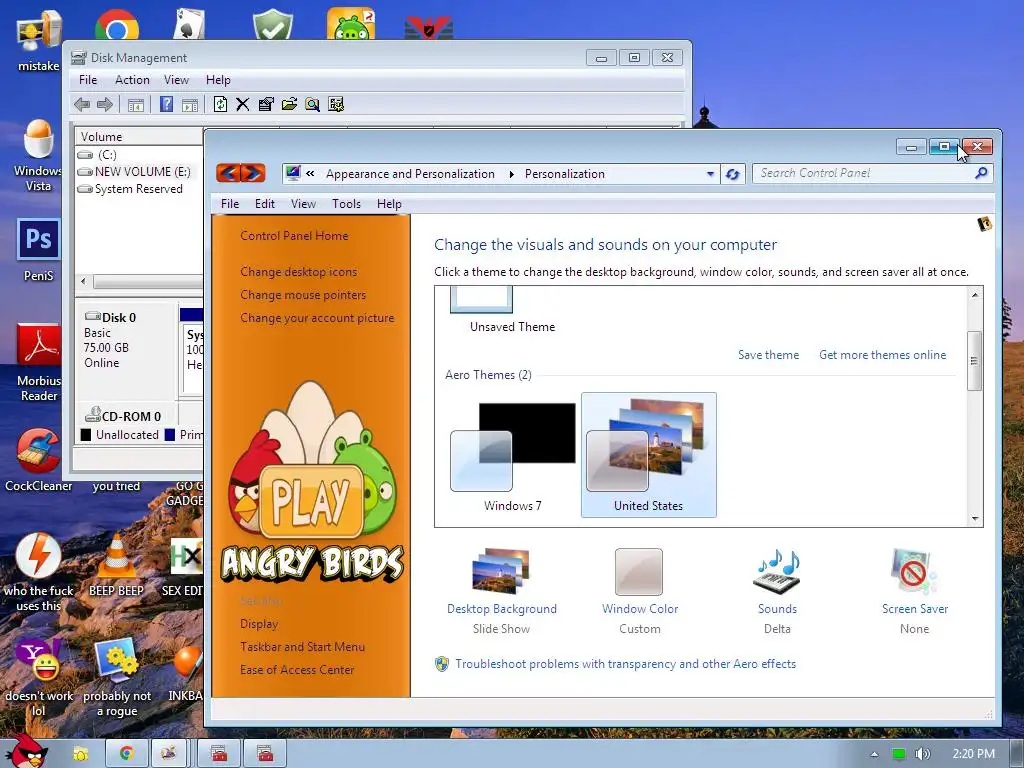This screenshot has height=768, width=1024.
Task: Select the Windows 7 Aero theme thumbnail
Action: click(x=513, y=455)
